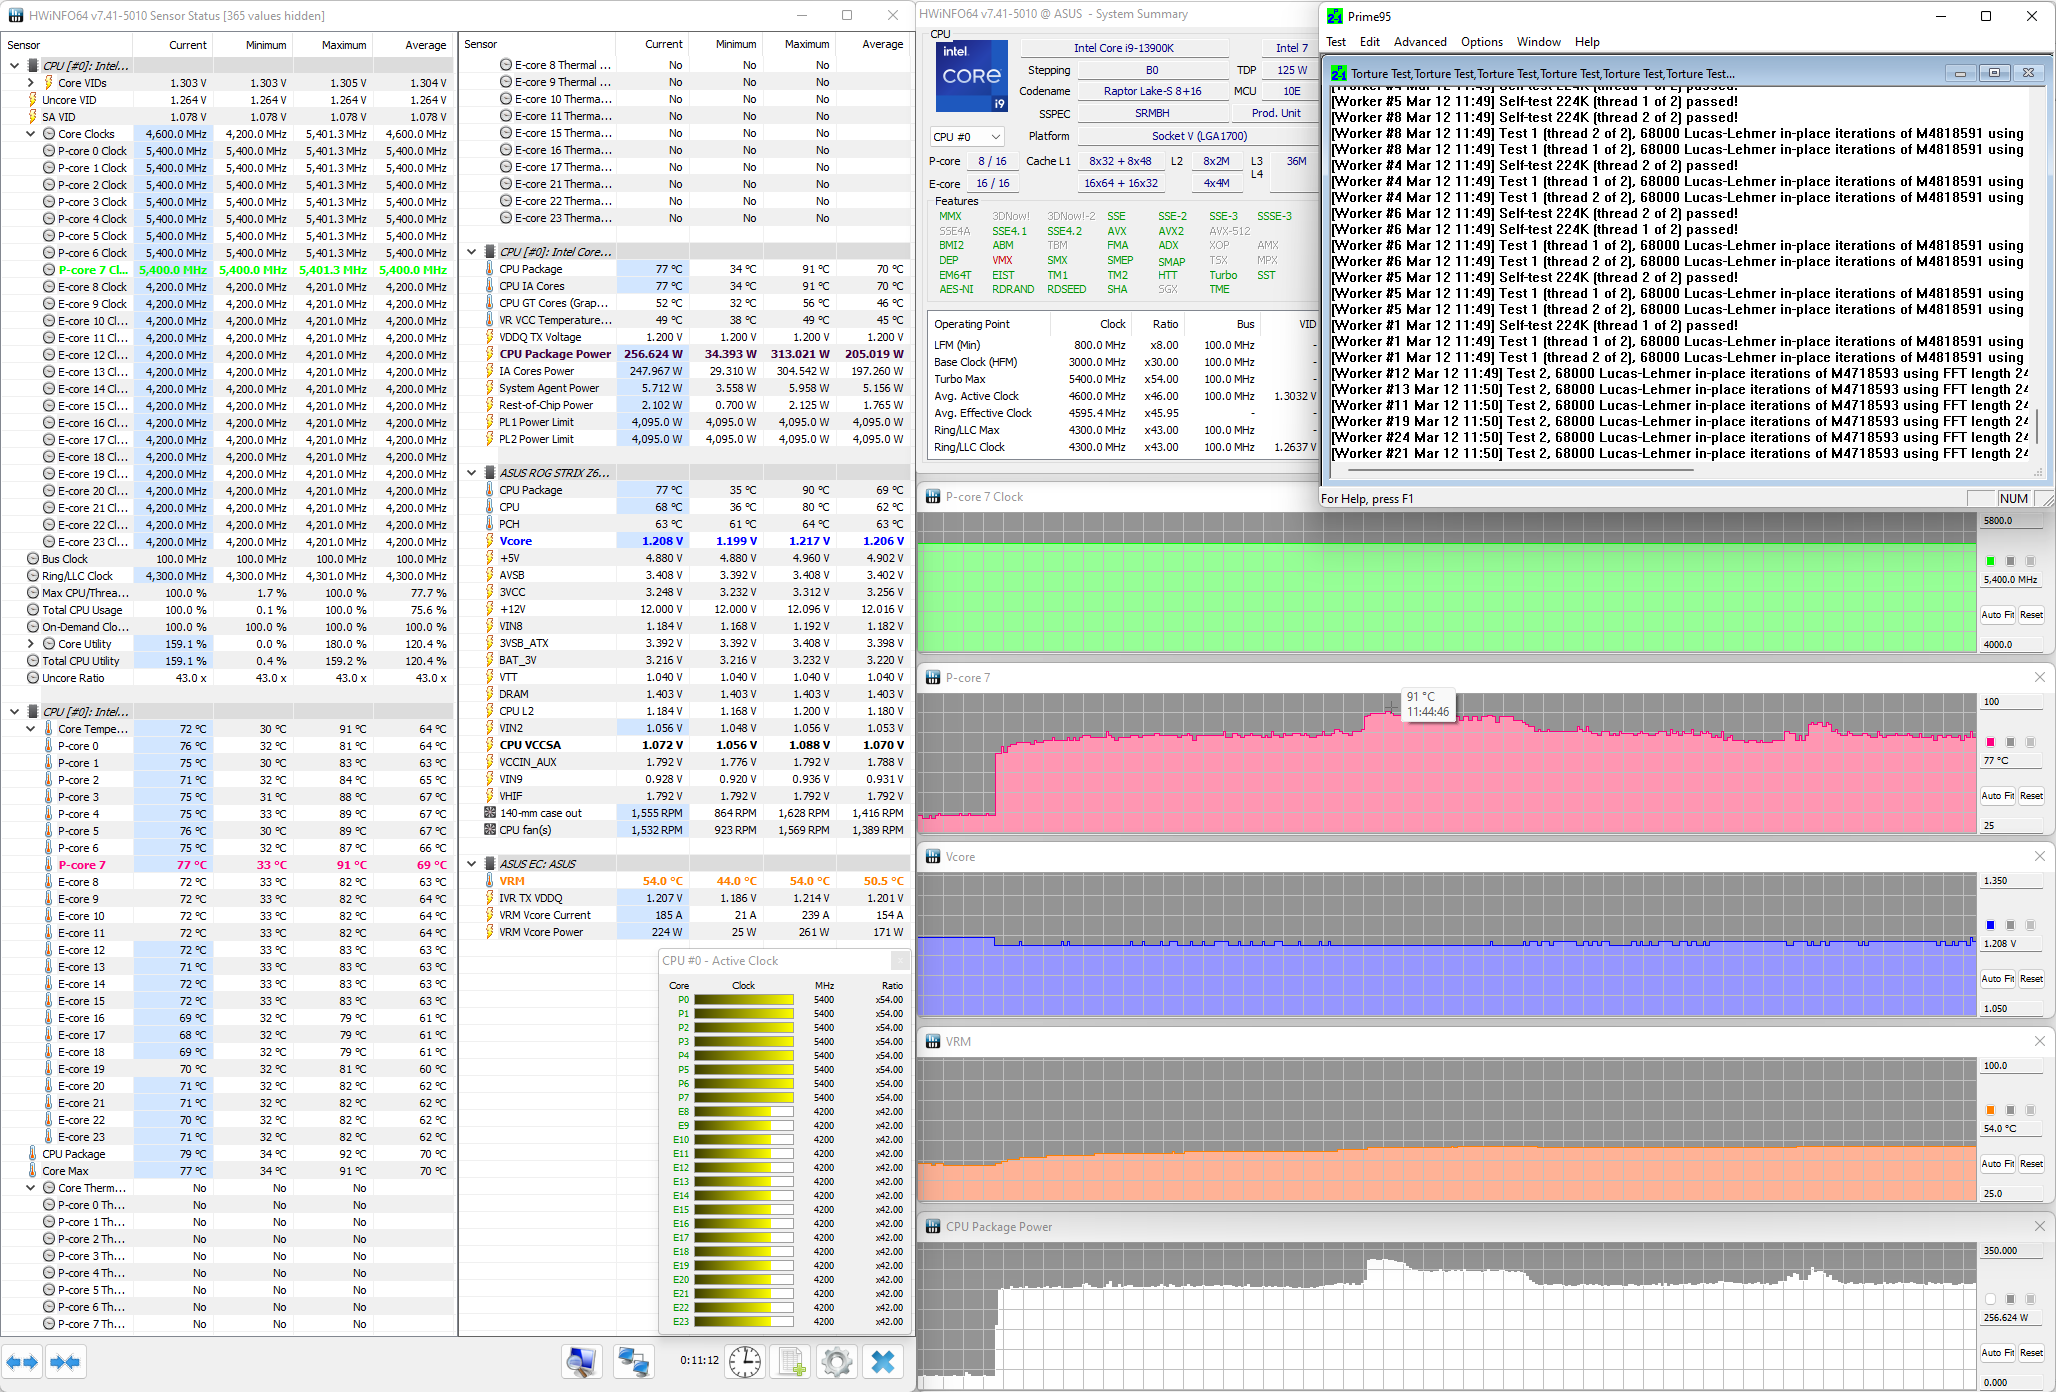Click Auto Fit on P-core 7 Clock graph
Viewport: 2056px width, 1392px height.
[1997, 615]
